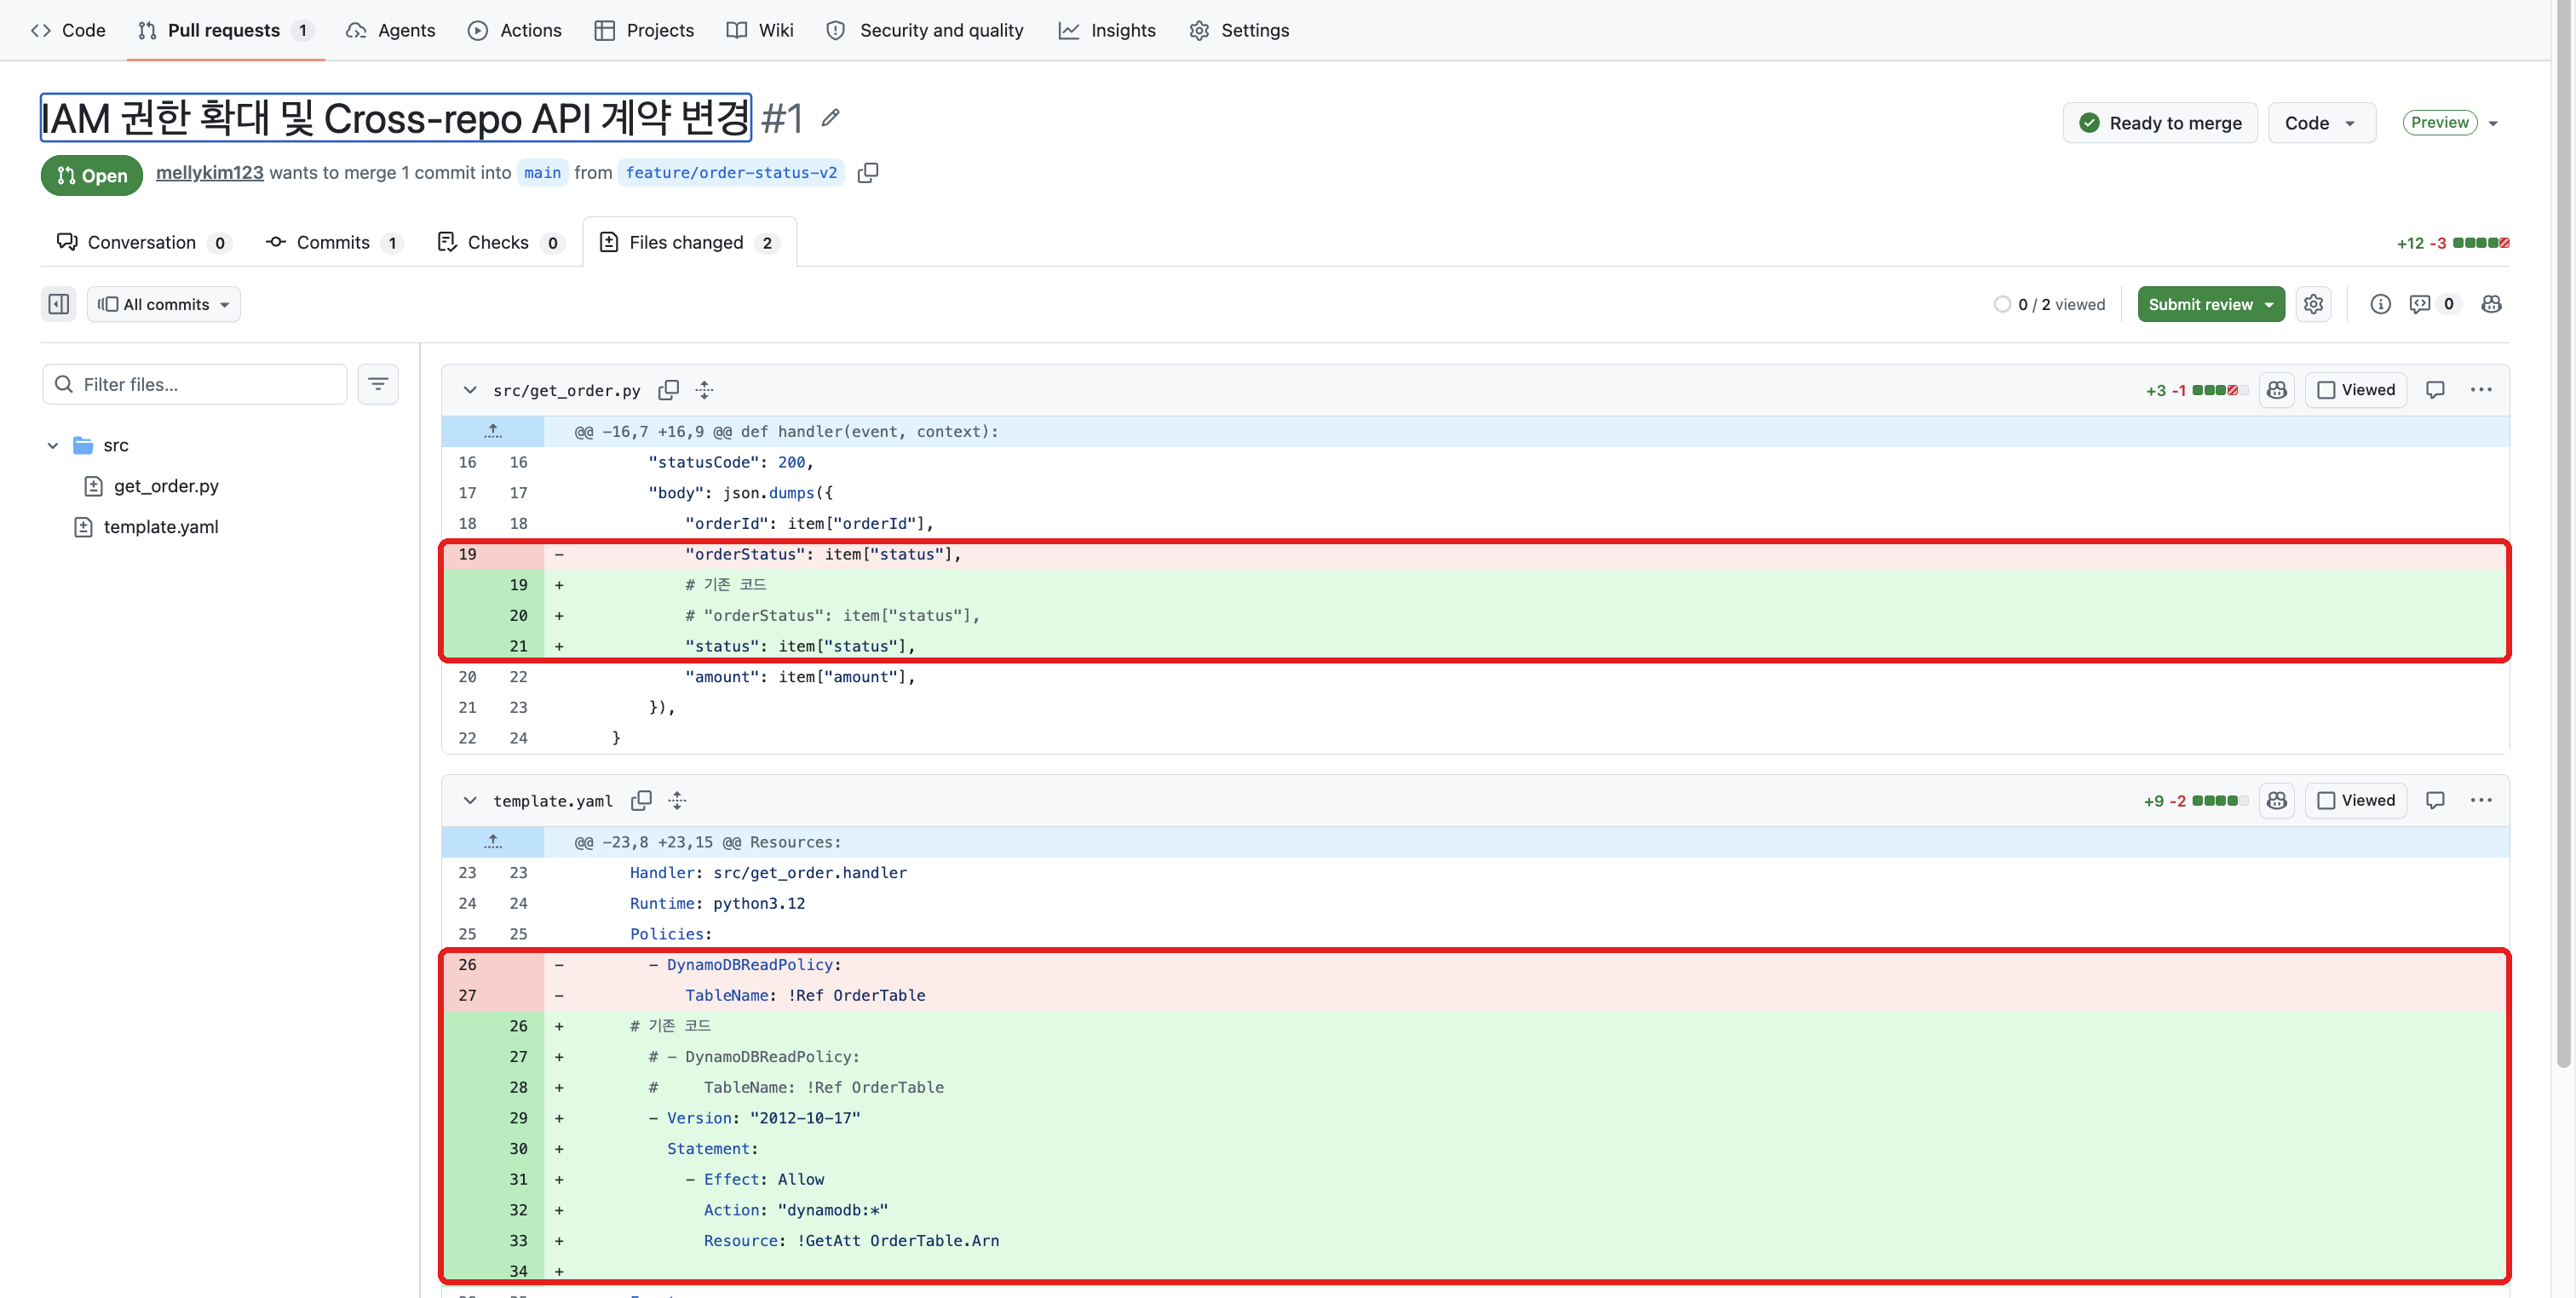Switch to the Checks tab
This screenshot has width=2576, height=1298.
click(501, 242)
